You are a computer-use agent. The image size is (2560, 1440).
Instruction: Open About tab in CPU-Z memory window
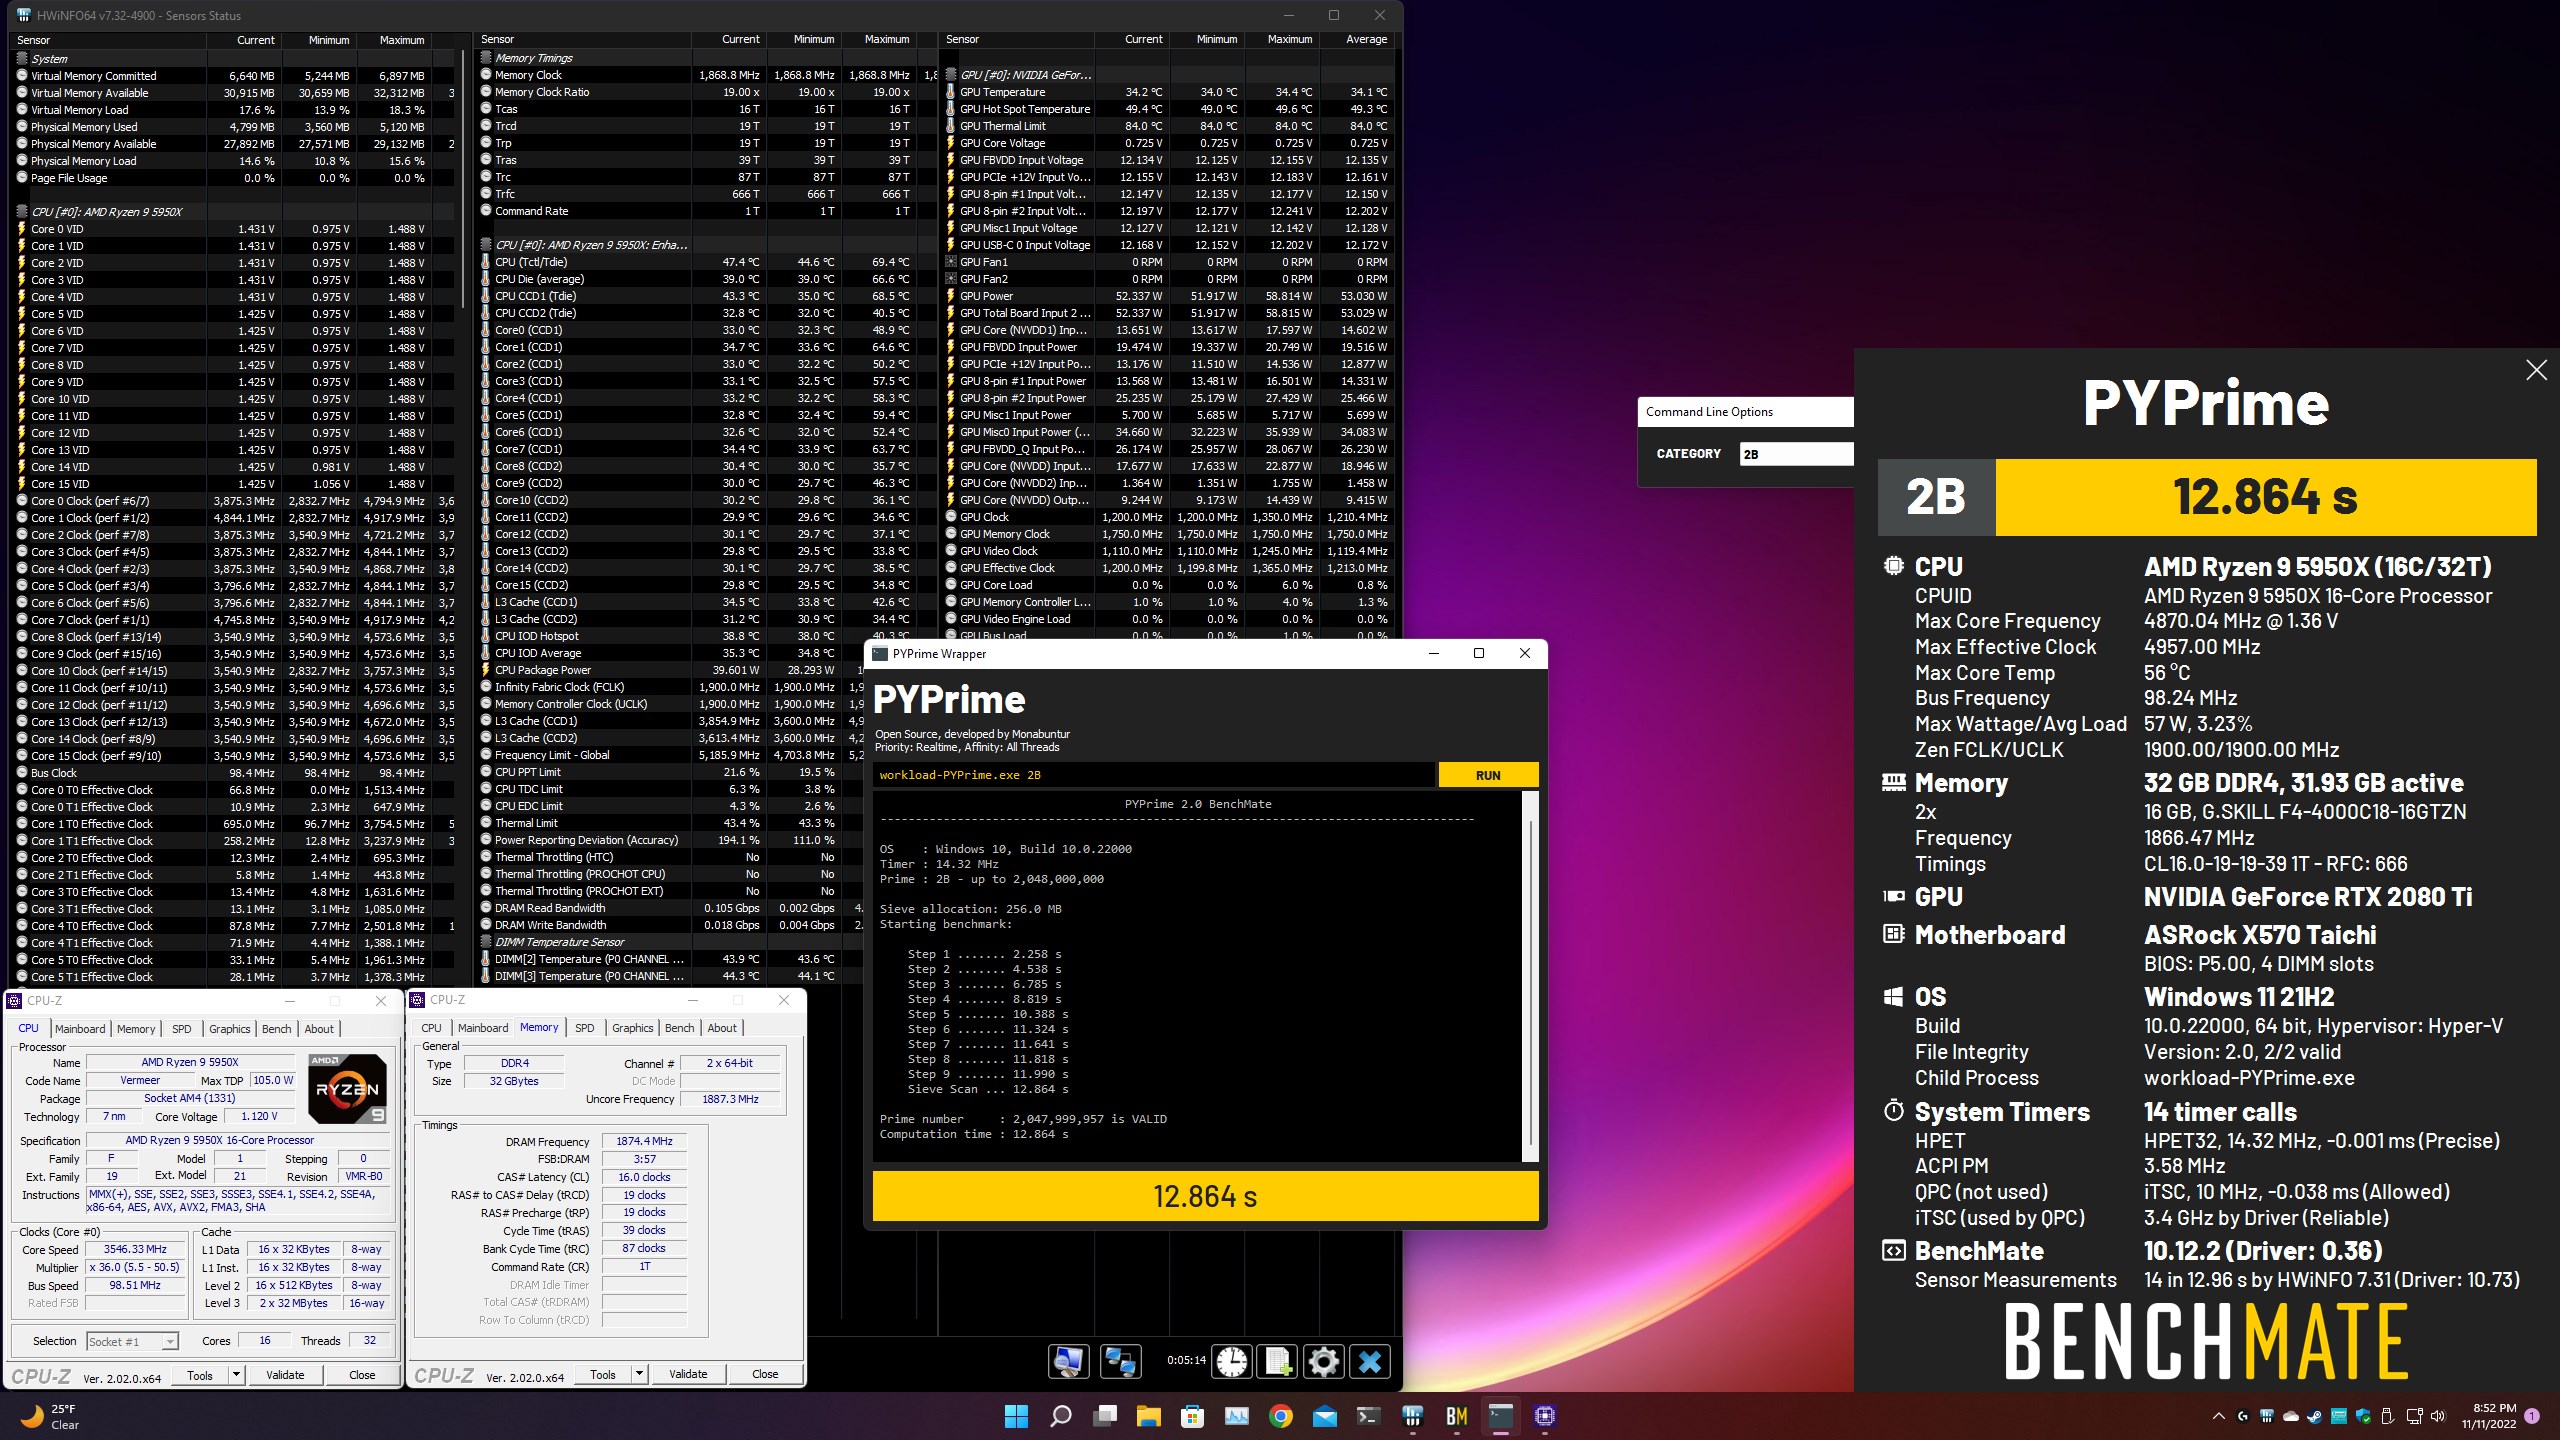pyautogui.click(x=722, y=1027)
